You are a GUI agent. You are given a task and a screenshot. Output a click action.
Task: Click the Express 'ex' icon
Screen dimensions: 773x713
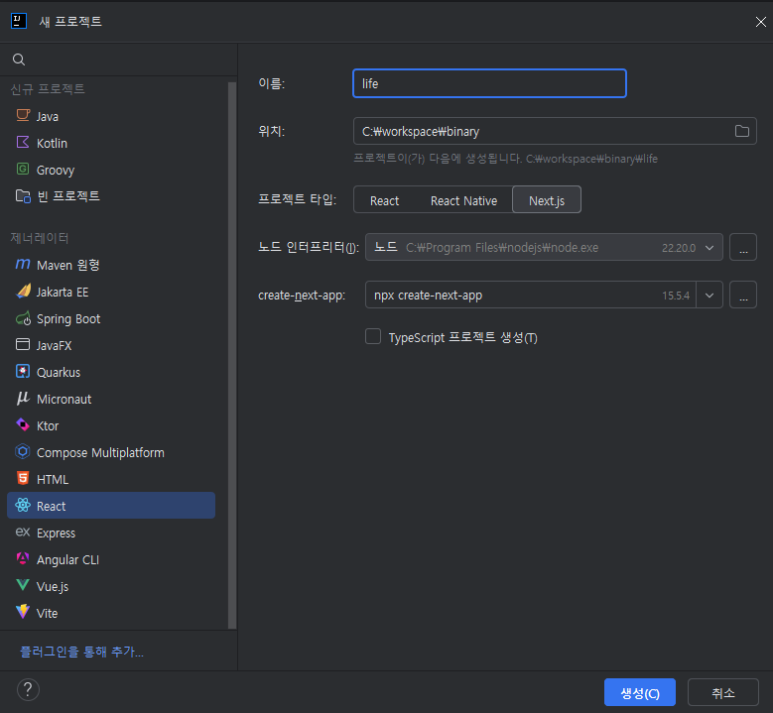coord(23,532)
